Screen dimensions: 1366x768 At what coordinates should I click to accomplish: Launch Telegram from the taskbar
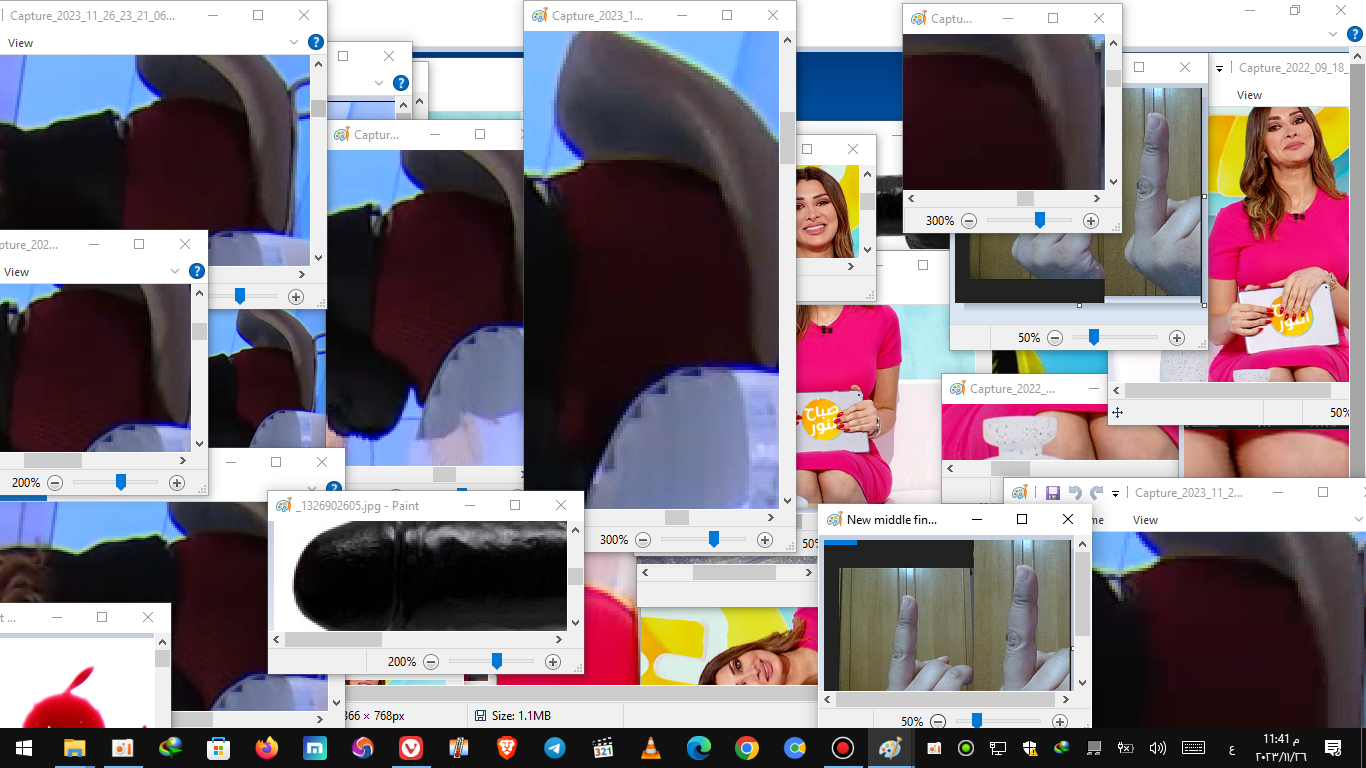[x=554, y=748]
